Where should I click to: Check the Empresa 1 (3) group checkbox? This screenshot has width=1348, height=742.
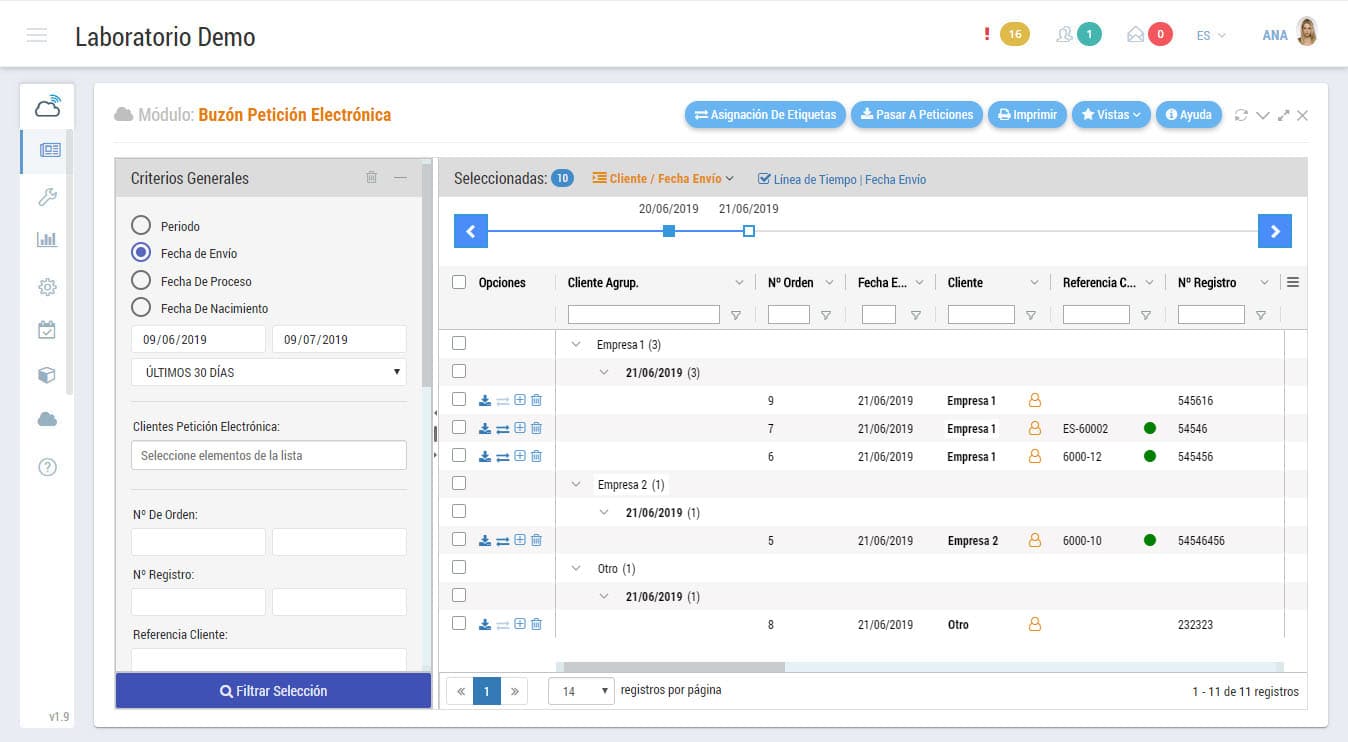pyautogui.click(x=459, y=343)
